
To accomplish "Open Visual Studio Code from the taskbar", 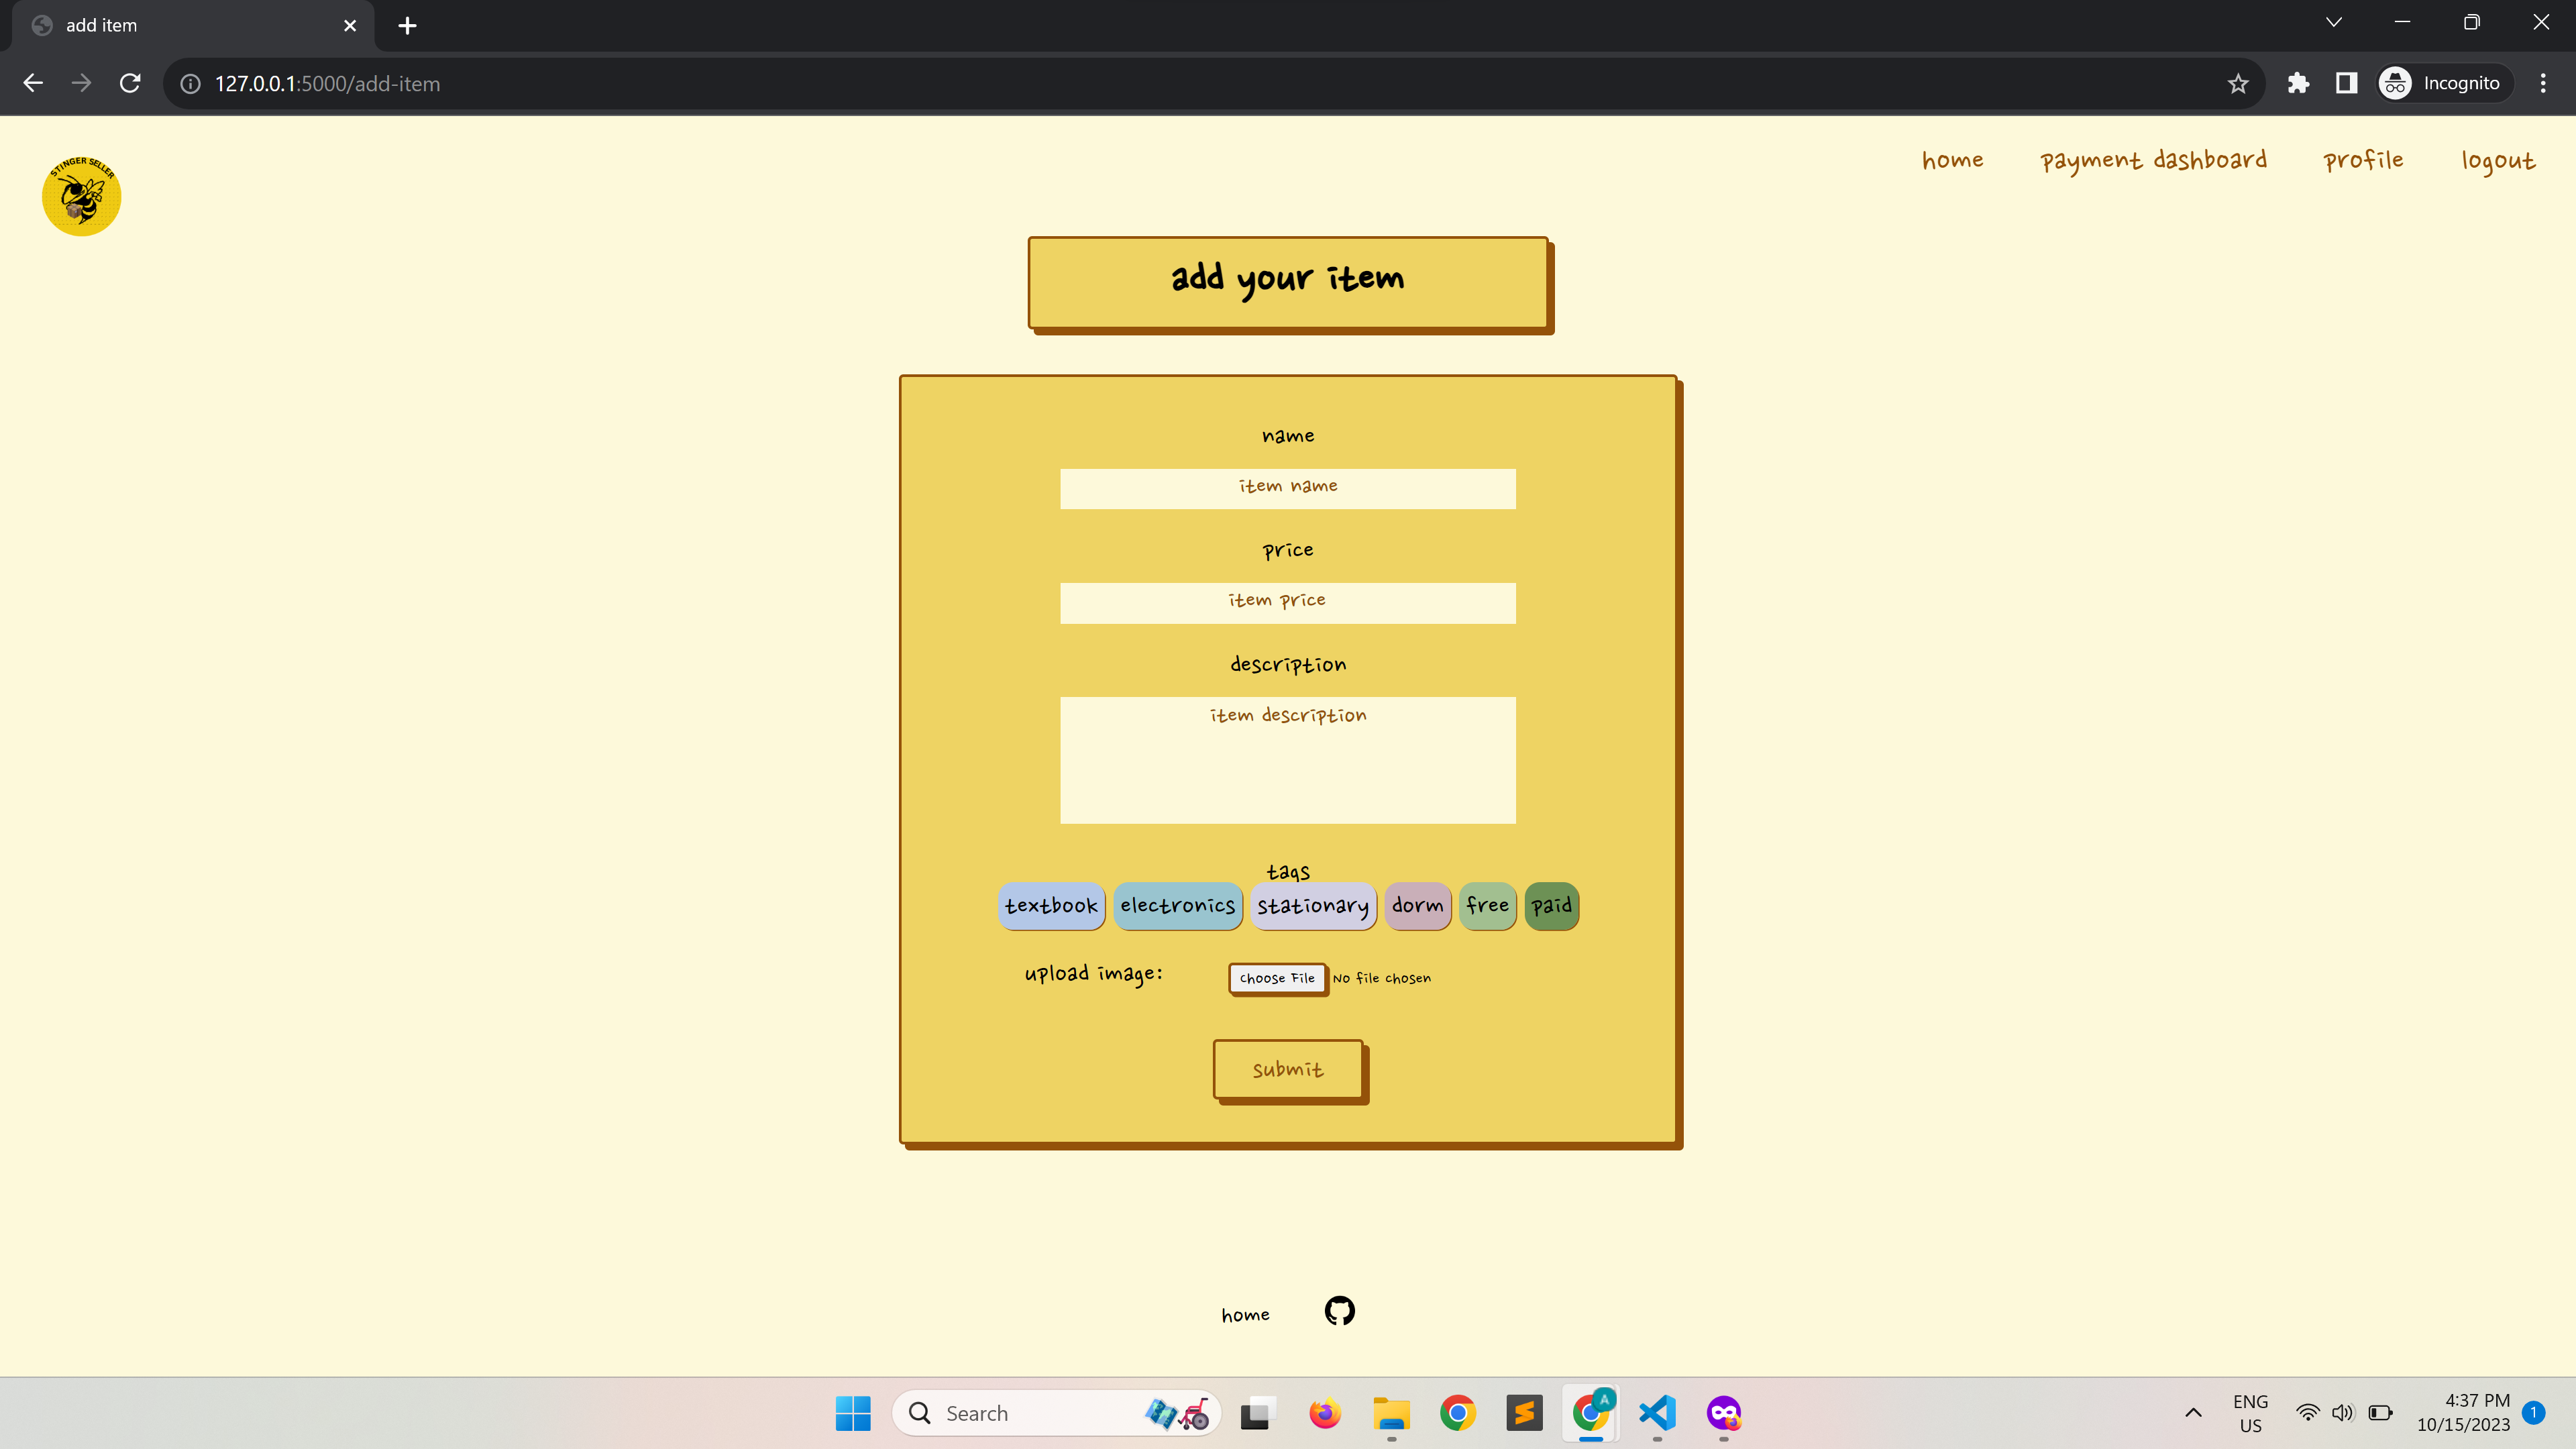I will (1657, 1413).
